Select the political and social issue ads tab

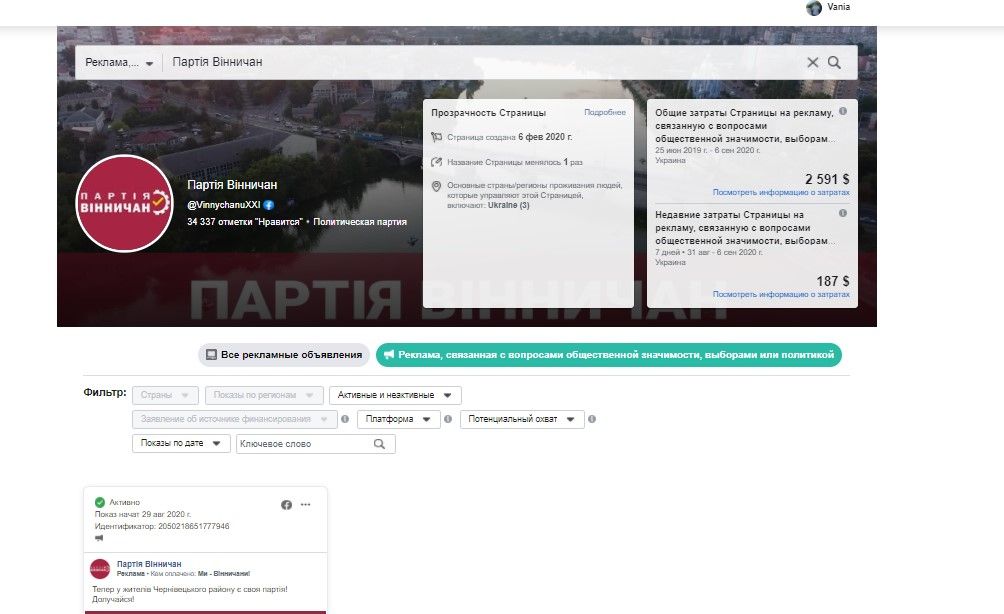[608, 355]
